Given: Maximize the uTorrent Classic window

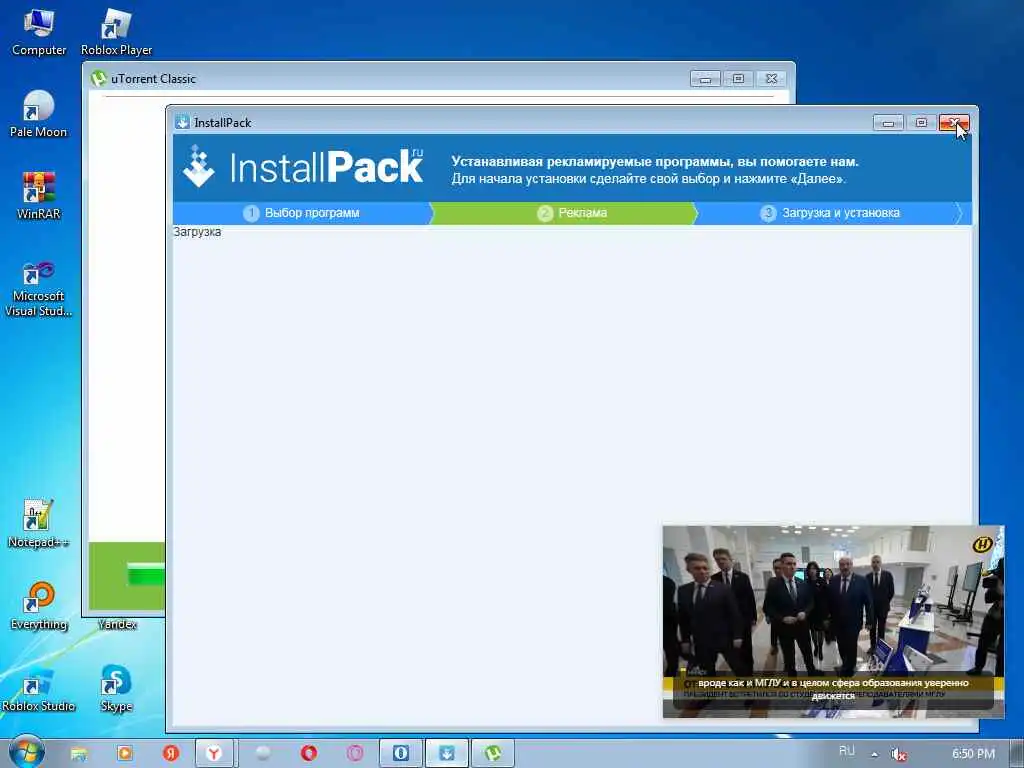Looking at the screenshot, I should pos(738,79).
